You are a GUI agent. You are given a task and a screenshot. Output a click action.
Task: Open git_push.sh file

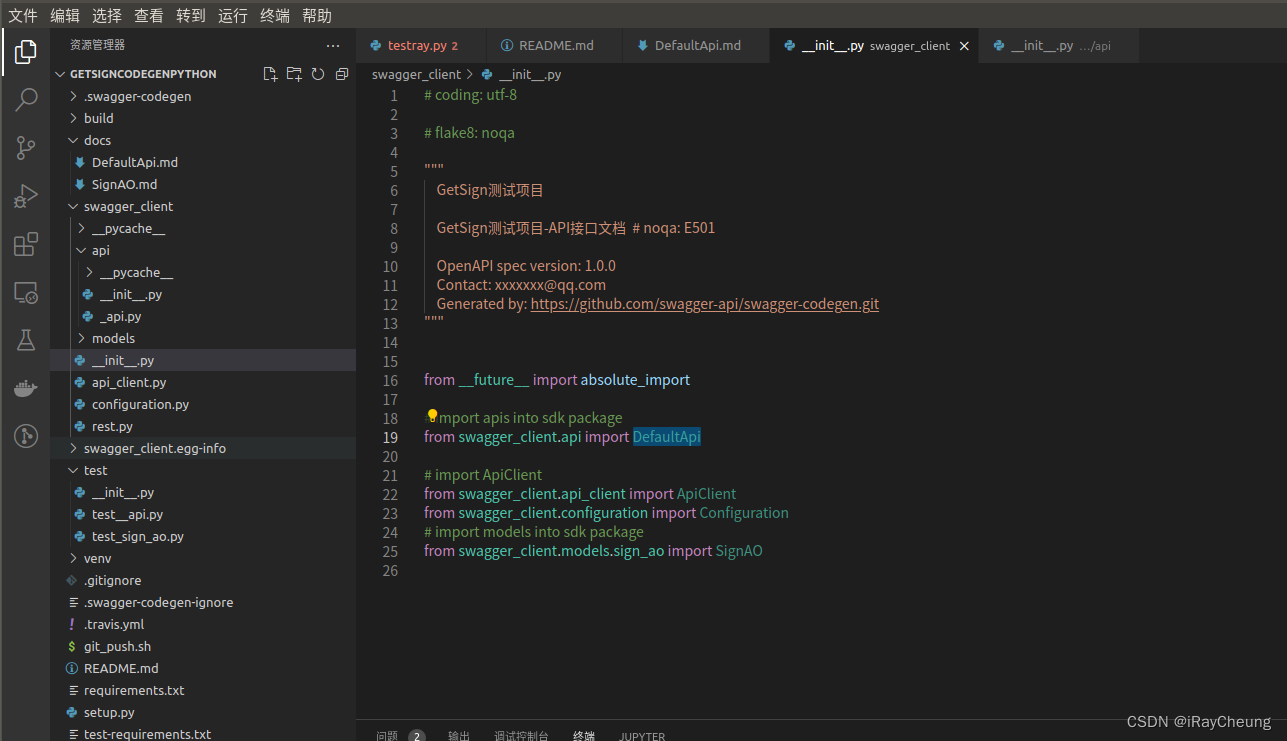click(x=203, y=646)
